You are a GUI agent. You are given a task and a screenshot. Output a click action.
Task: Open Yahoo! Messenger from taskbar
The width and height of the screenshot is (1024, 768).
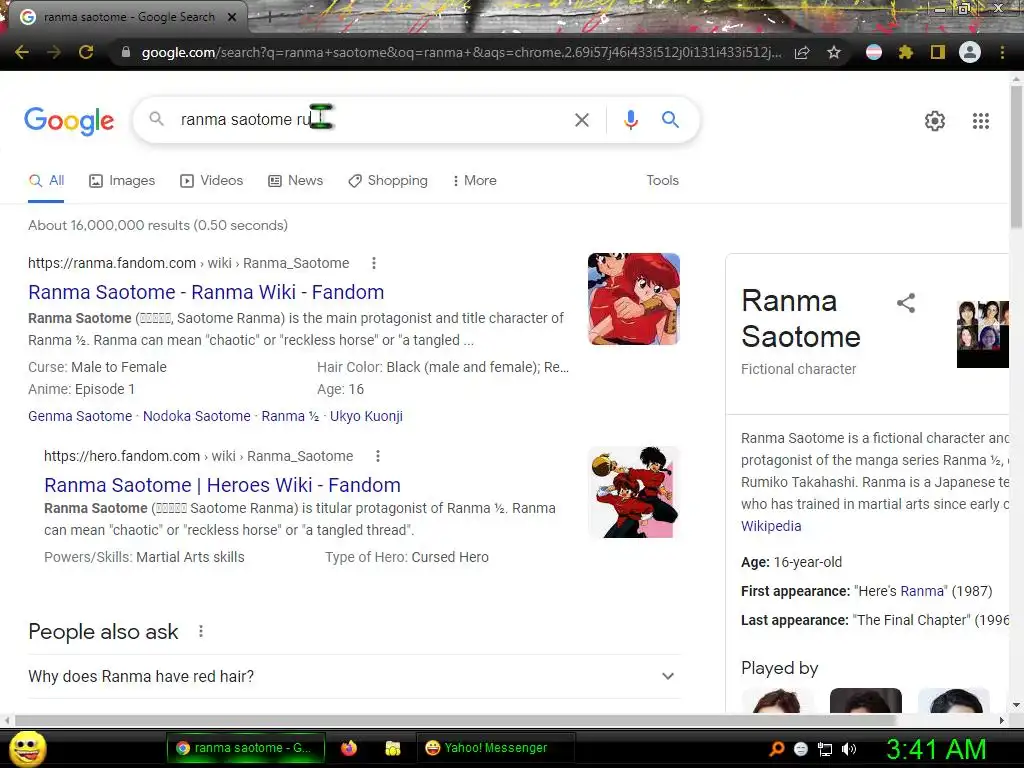[x=496, y=748]
